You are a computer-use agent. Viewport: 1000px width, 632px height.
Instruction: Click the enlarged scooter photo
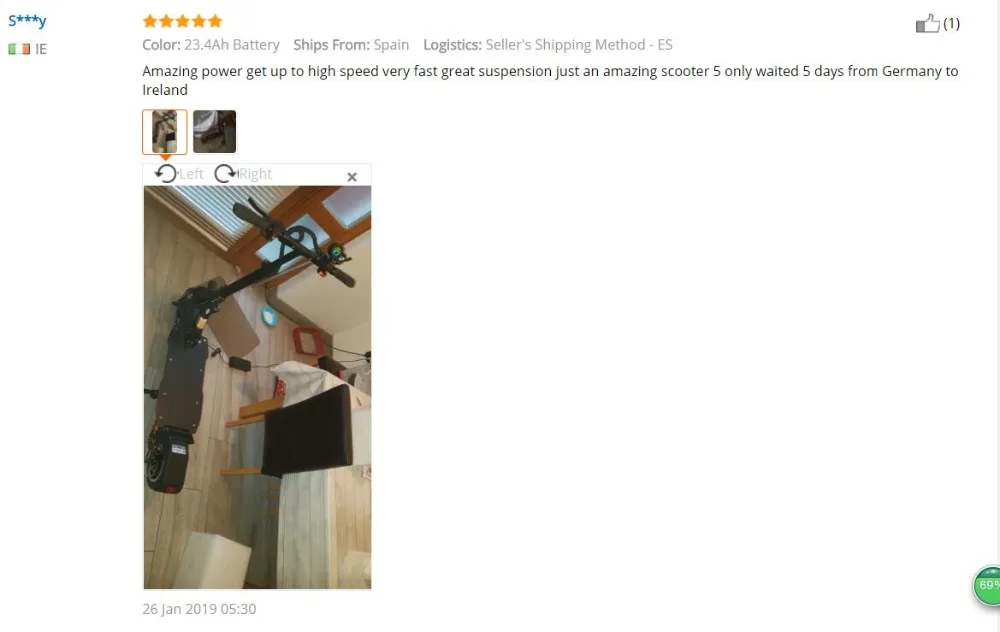[x=257, y=387]
